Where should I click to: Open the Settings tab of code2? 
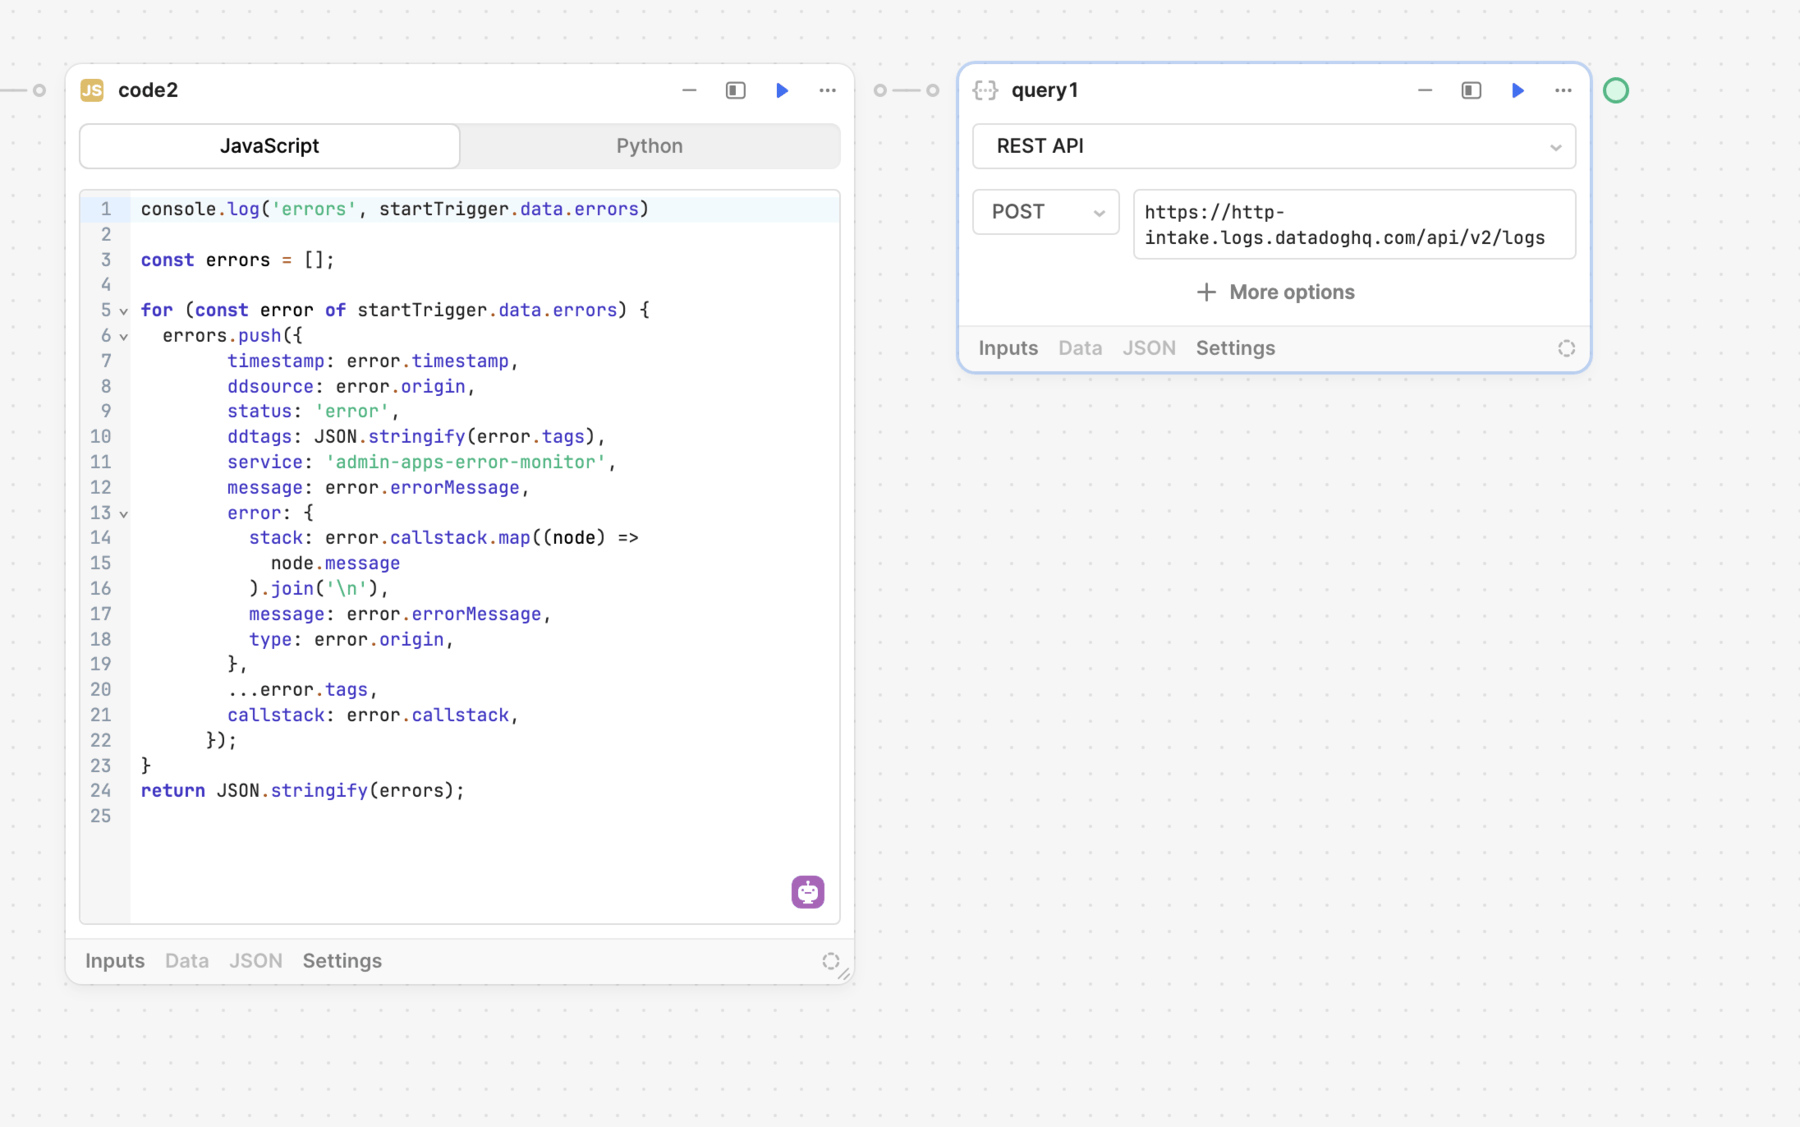point(342,961)
